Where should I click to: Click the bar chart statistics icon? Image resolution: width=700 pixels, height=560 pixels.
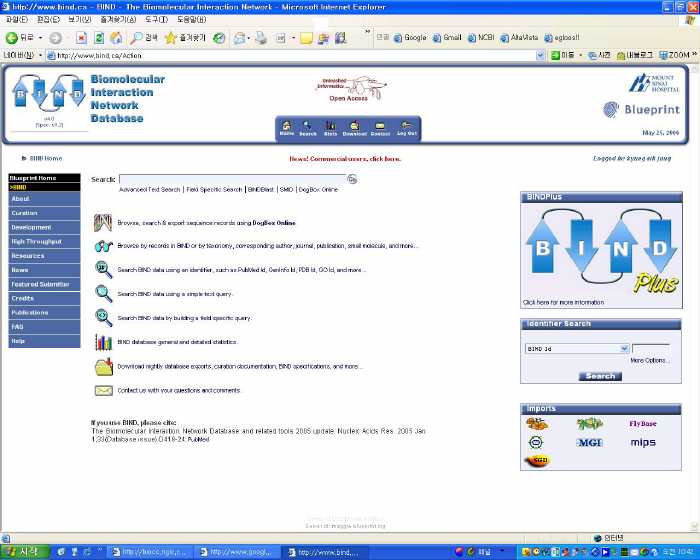pos(103,342)
